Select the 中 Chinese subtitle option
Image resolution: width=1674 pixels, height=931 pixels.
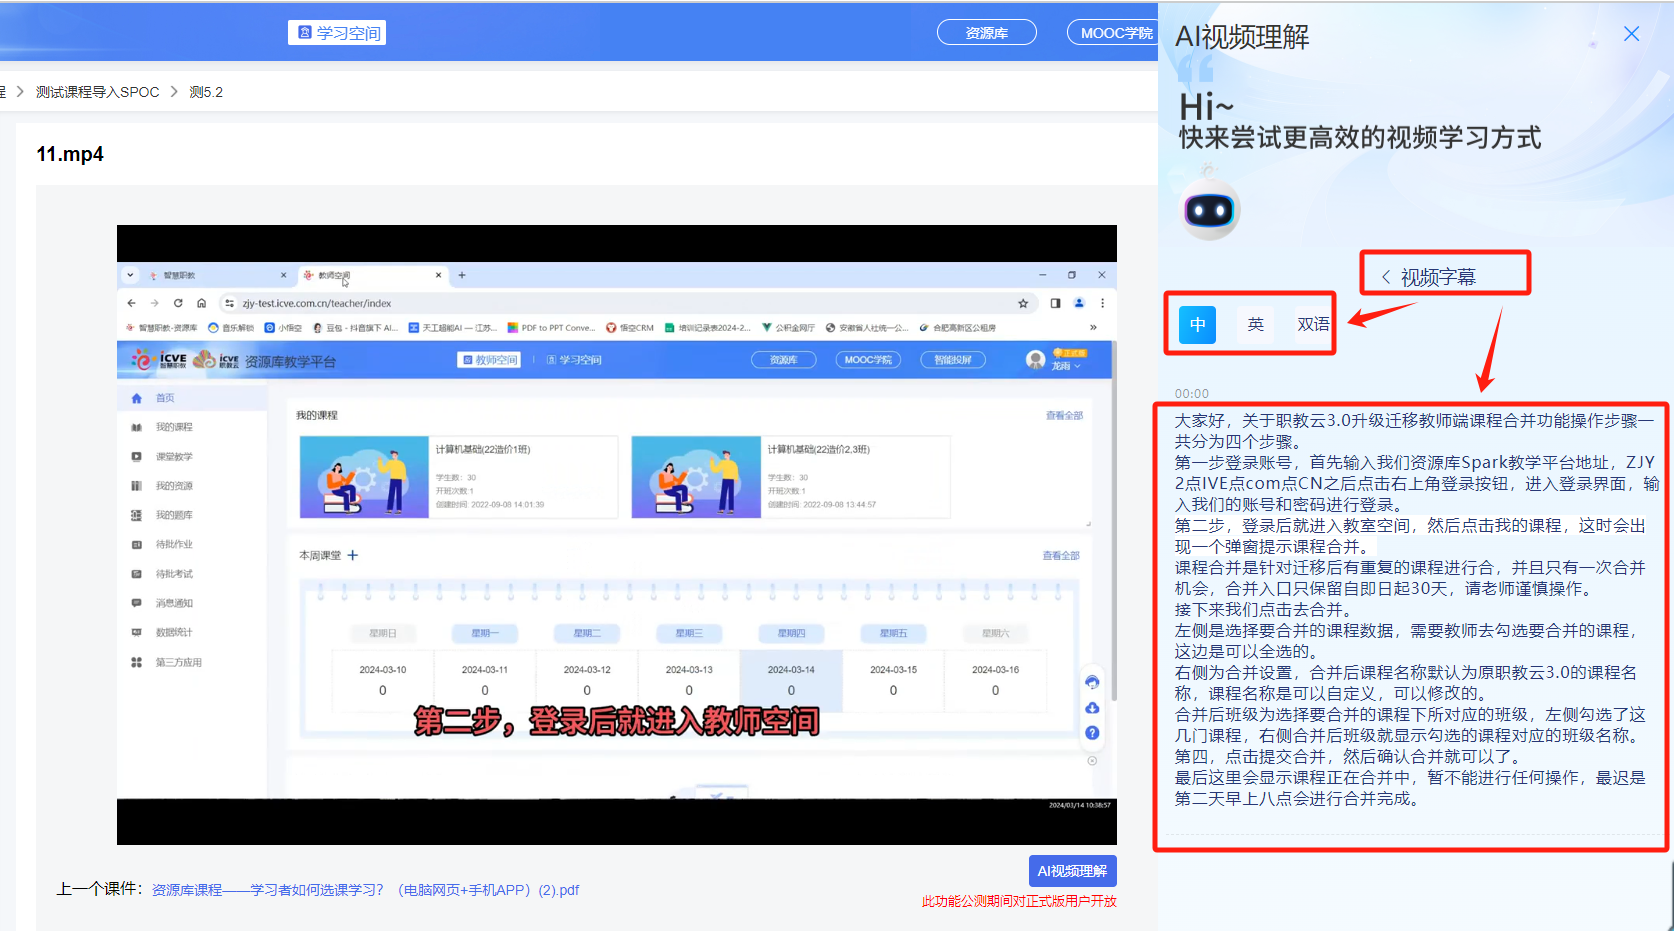point(1197,324)
